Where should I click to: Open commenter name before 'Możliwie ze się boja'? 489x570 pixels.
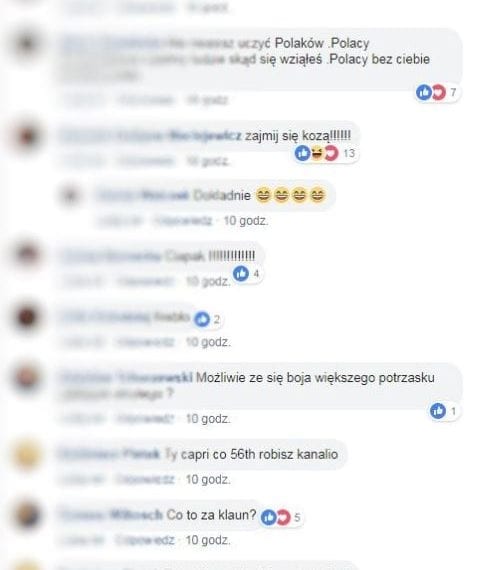[127, 378]
